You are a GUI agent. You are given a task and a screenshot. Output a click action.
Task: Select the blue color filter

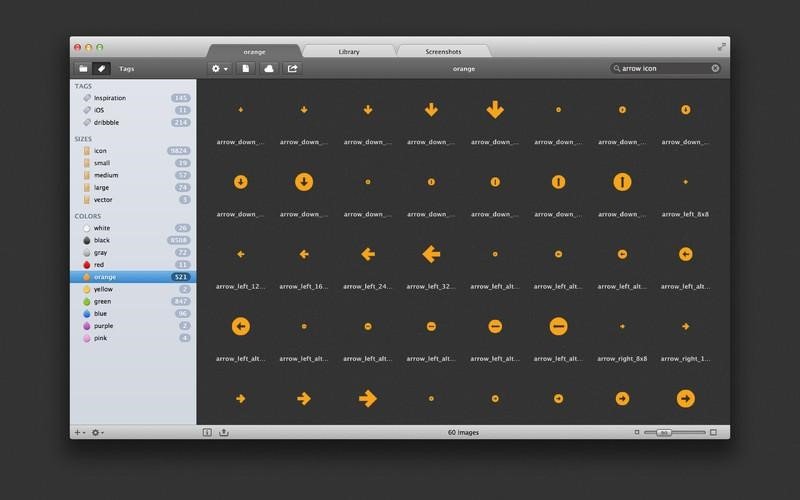pyautogui.click(x=133, y=314)
